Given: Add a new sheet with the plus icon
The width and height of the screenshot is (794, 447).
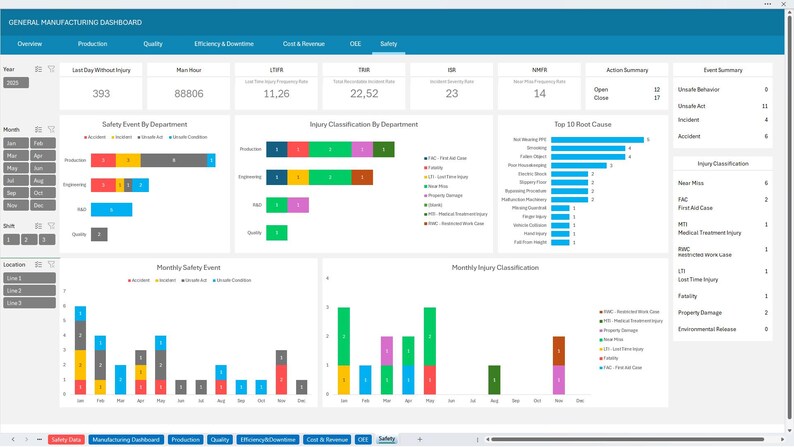Looking at the screenshot, I should 419,439.
